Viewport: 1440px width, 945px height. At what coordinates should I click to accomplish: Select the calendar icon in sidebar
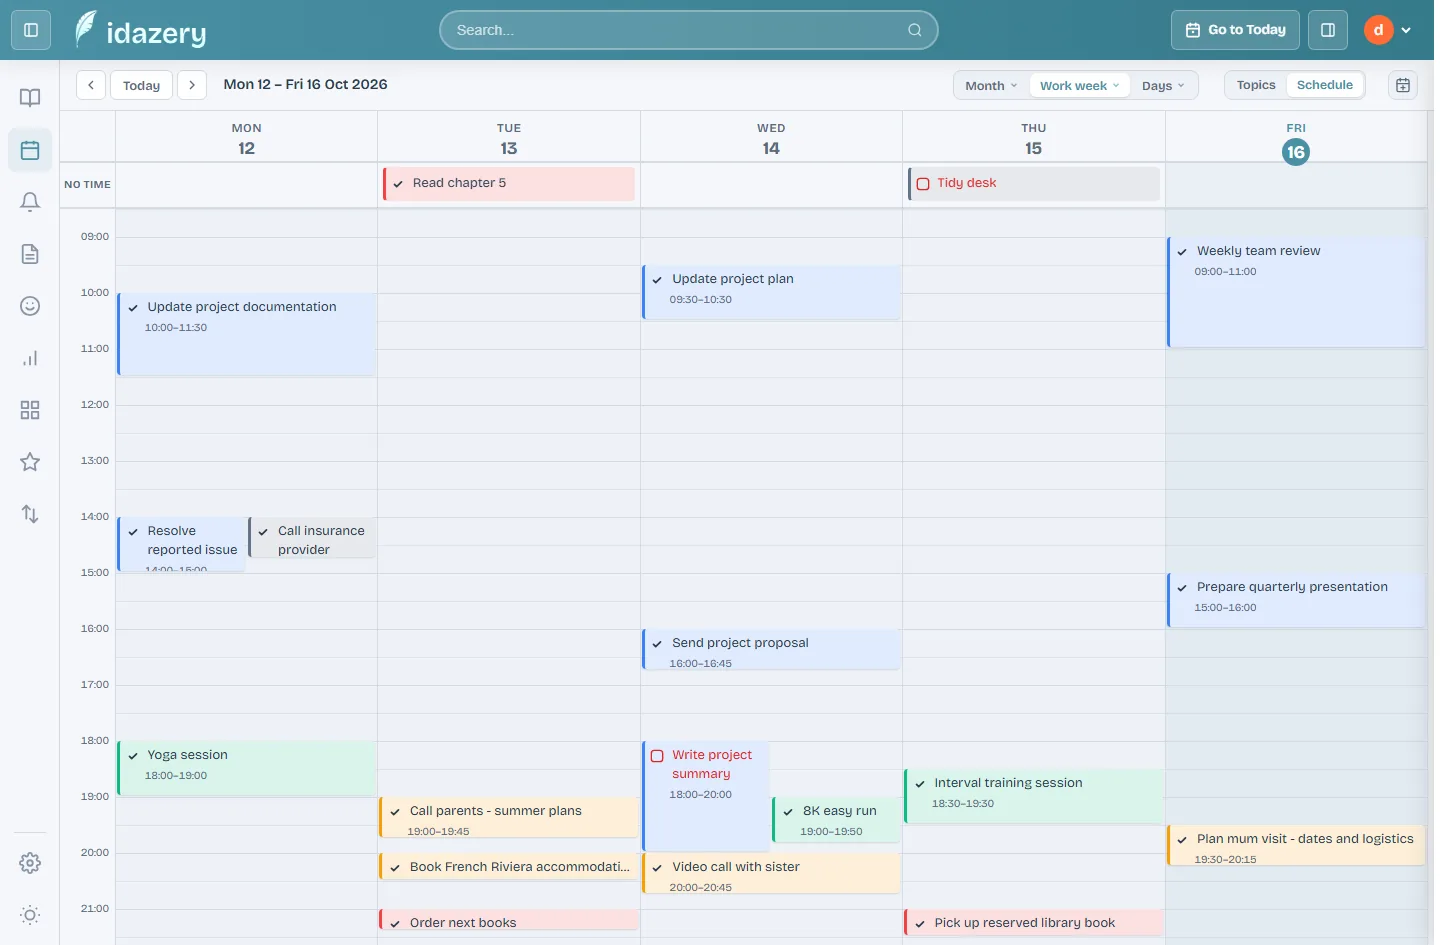(x=30, y=150)
